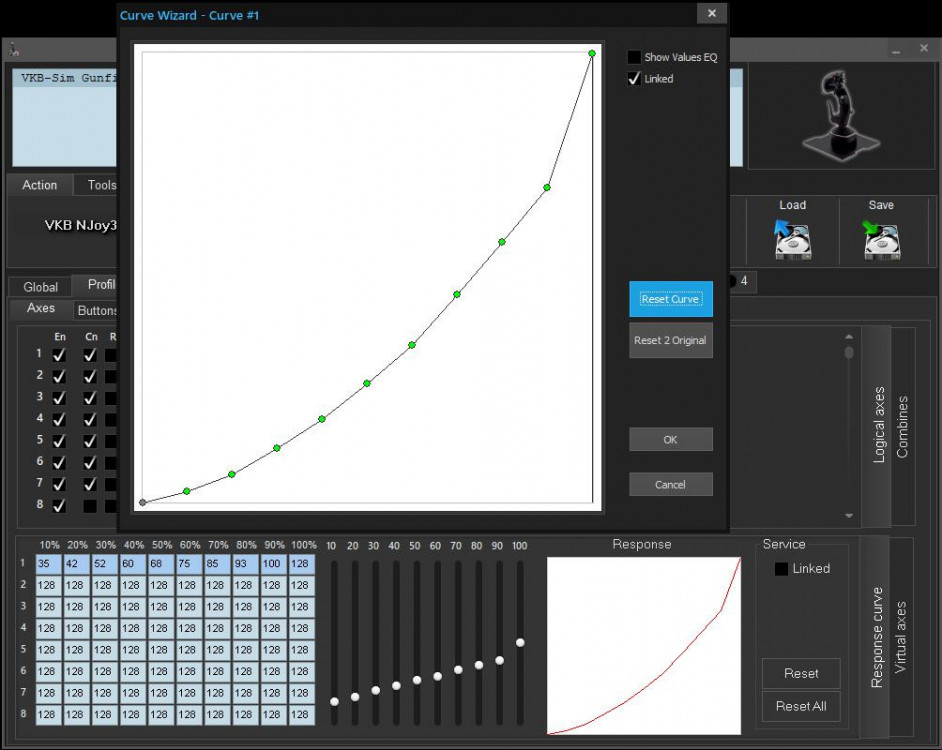This screenshot has height=750, width=942.
Task: Toggle En checkbox for axis 8
Action: pos(59,505)
